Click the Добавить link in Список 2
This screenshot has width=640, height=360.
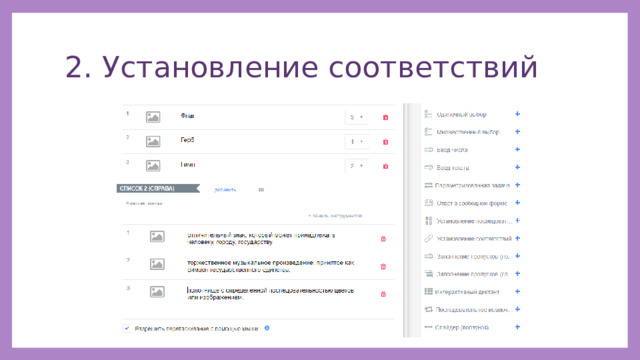point(225,190)
